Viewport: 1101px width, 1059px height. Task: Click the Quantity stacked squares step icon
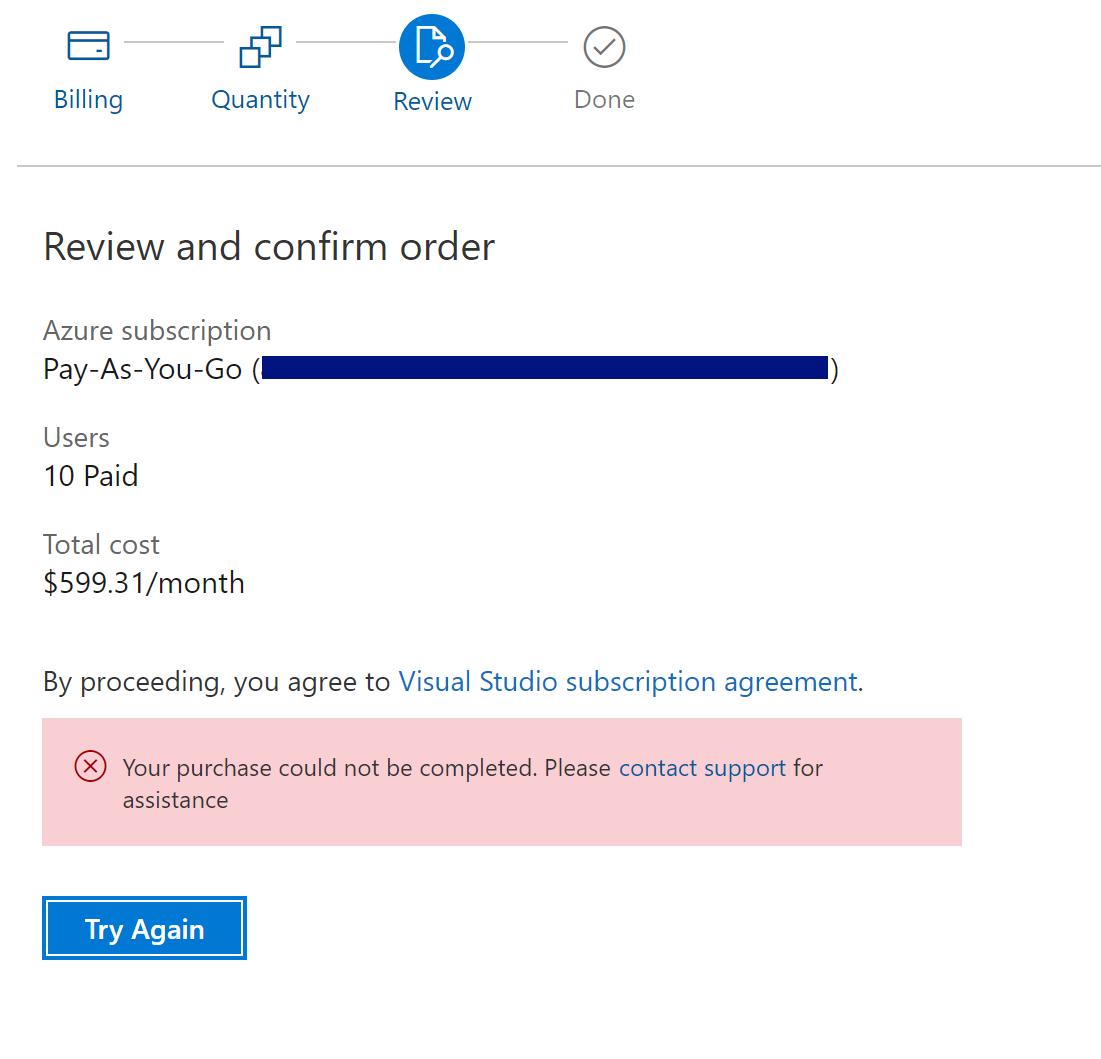coord(261,47)
